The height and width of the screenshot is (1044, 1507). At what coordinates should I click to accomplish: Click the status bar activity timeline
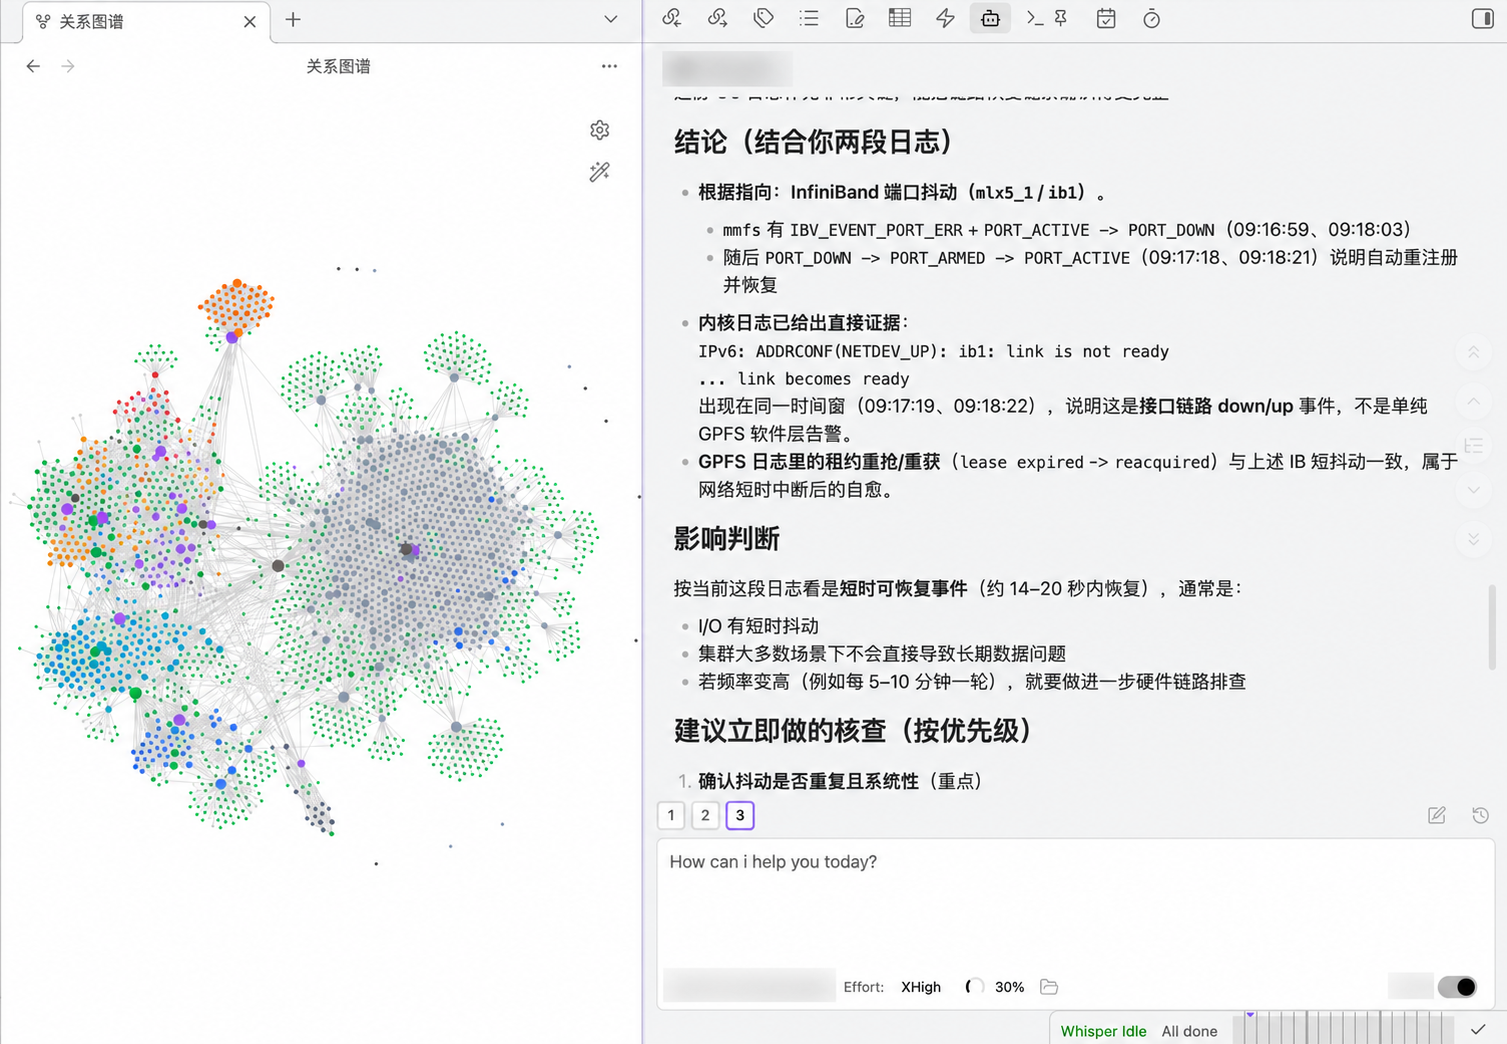(1343, 1028)
